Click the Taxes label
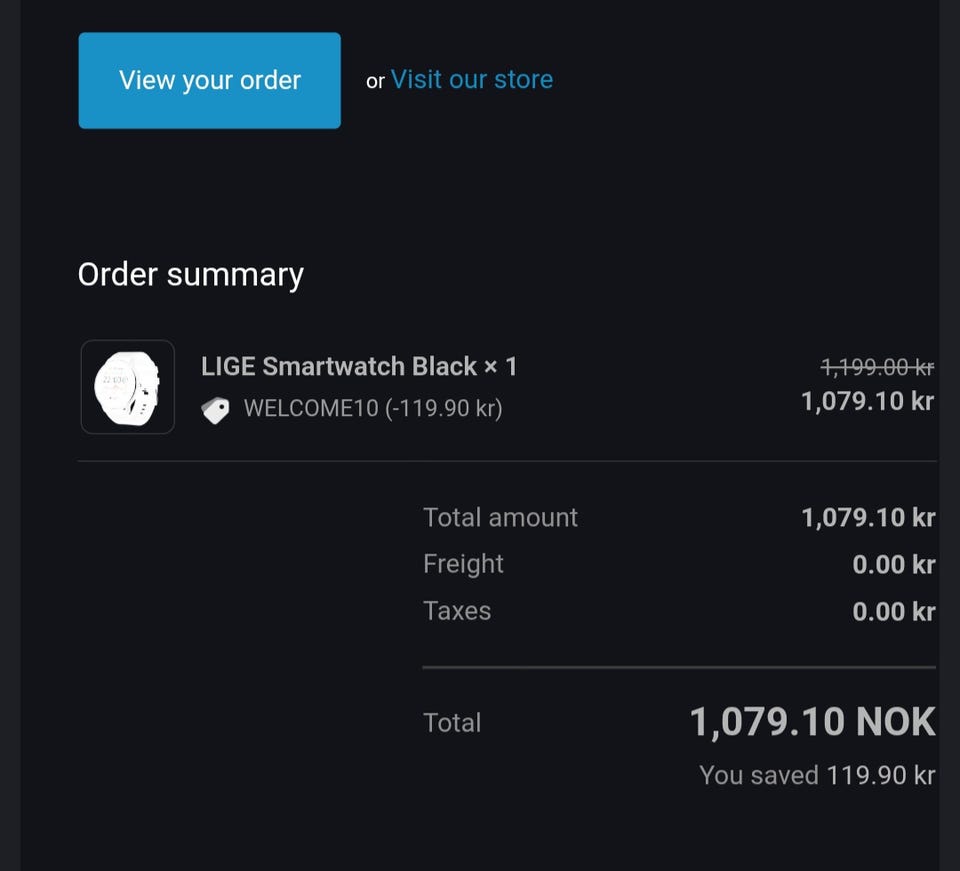960x871 pixels. click(x=457, y=611)
